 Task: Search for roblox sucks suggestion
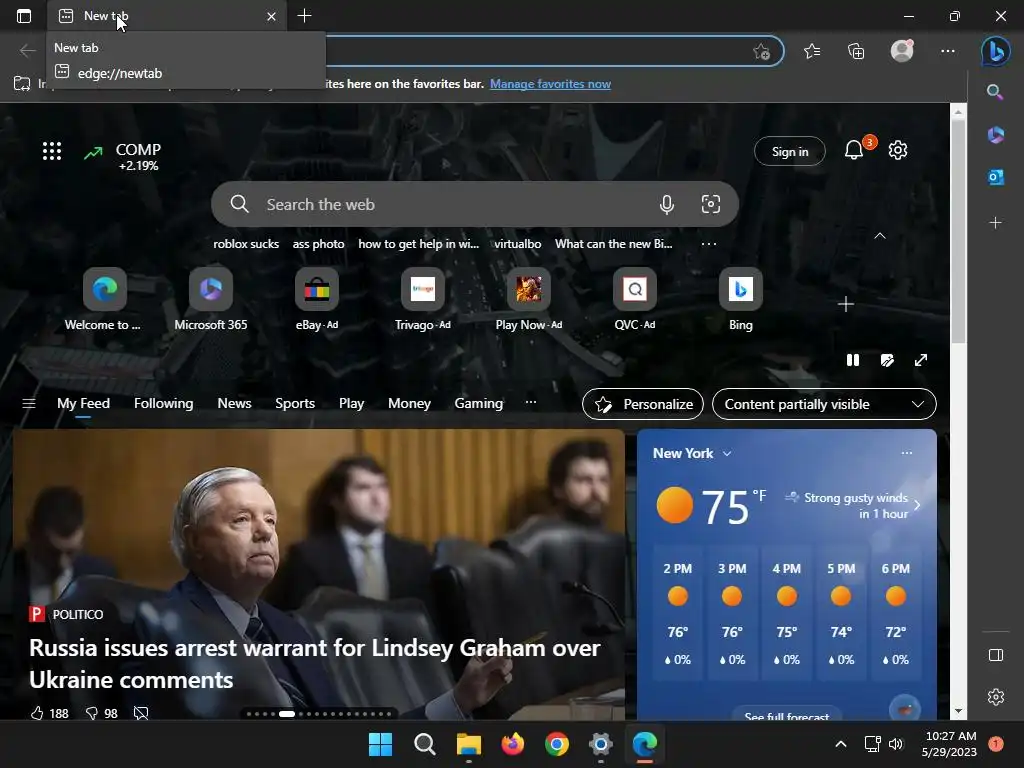[246, 244]
